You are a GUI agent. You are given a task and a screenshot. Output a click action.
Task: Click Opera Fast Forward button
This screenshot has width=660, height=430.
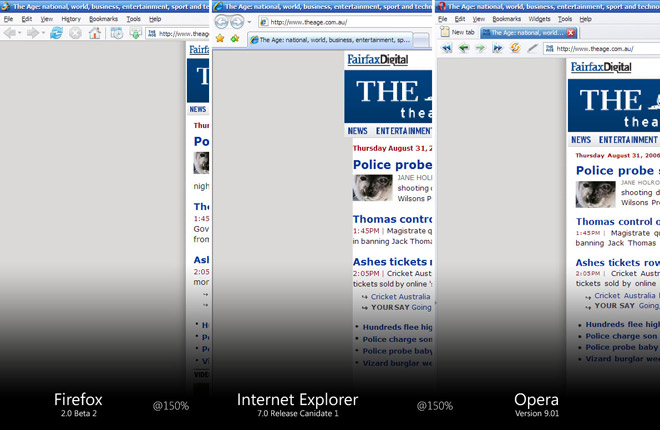pos(498,48)
